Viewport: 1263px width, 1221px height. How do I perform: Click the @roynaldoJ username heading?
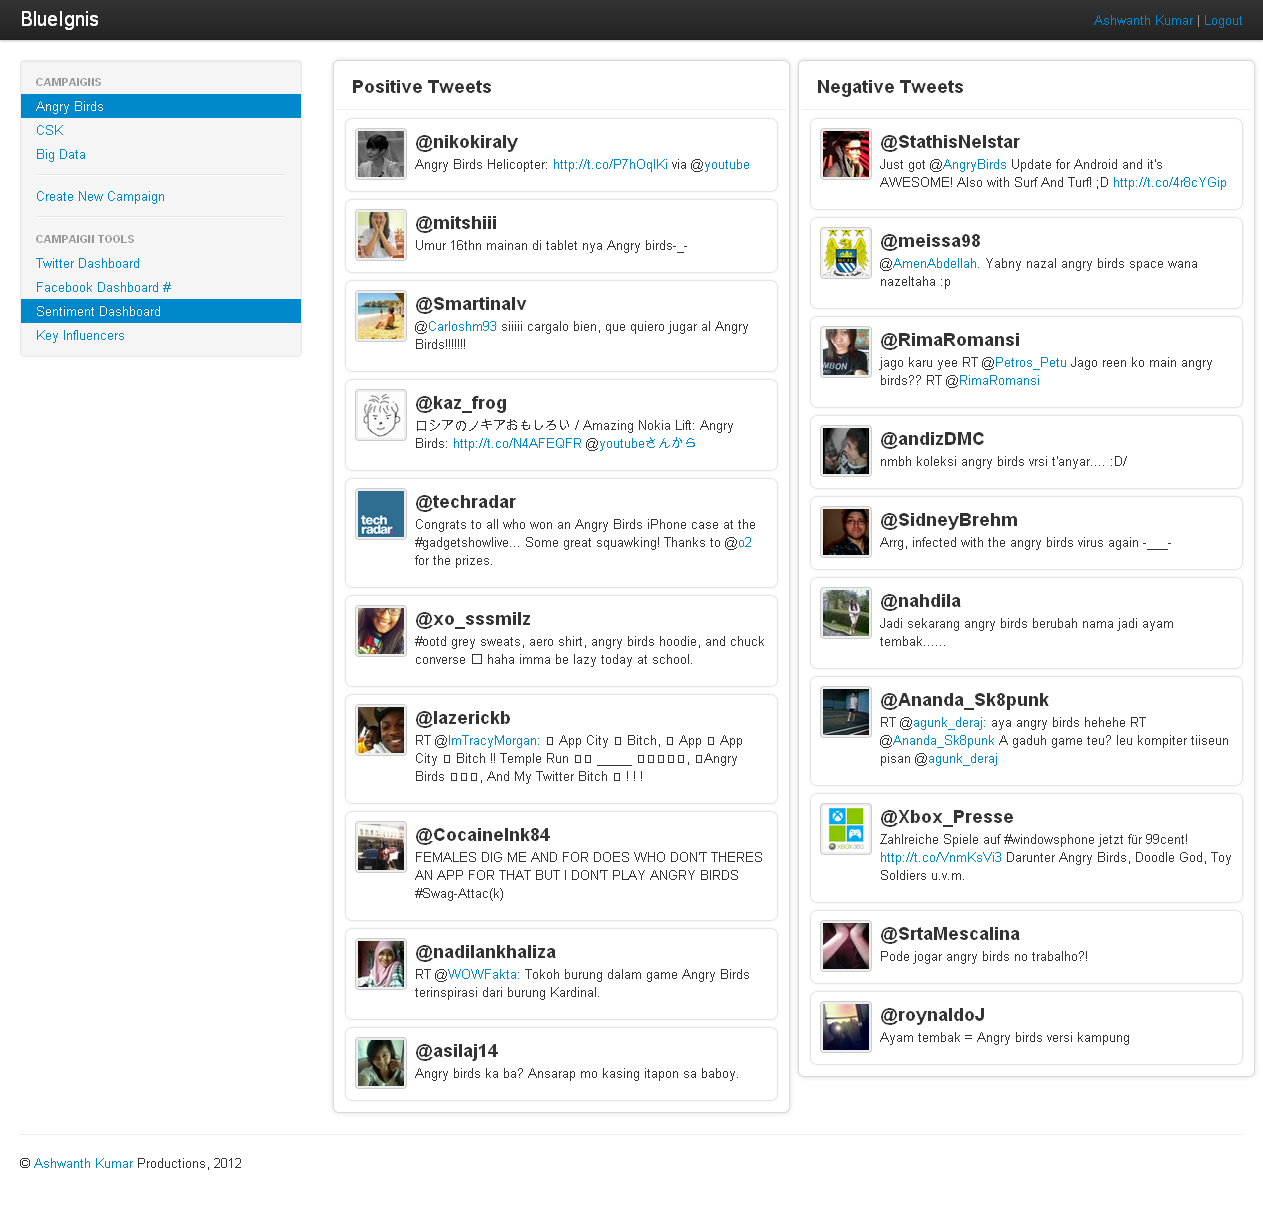point(932,1015)
